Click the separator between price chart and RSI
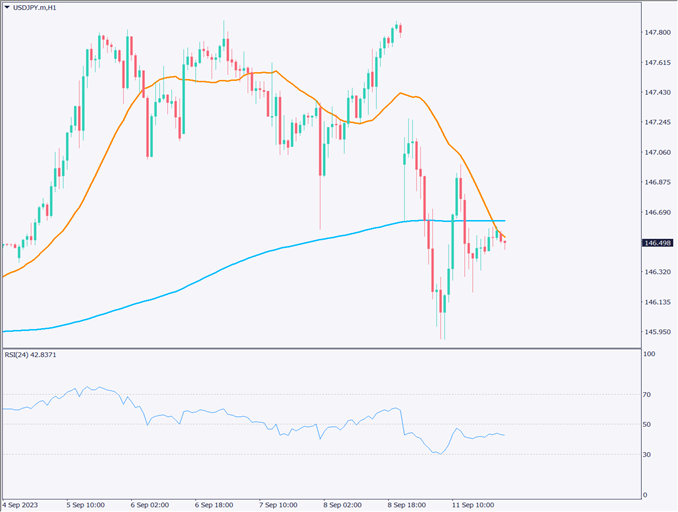This screenshot has height=512, width=678. point(320,348)
